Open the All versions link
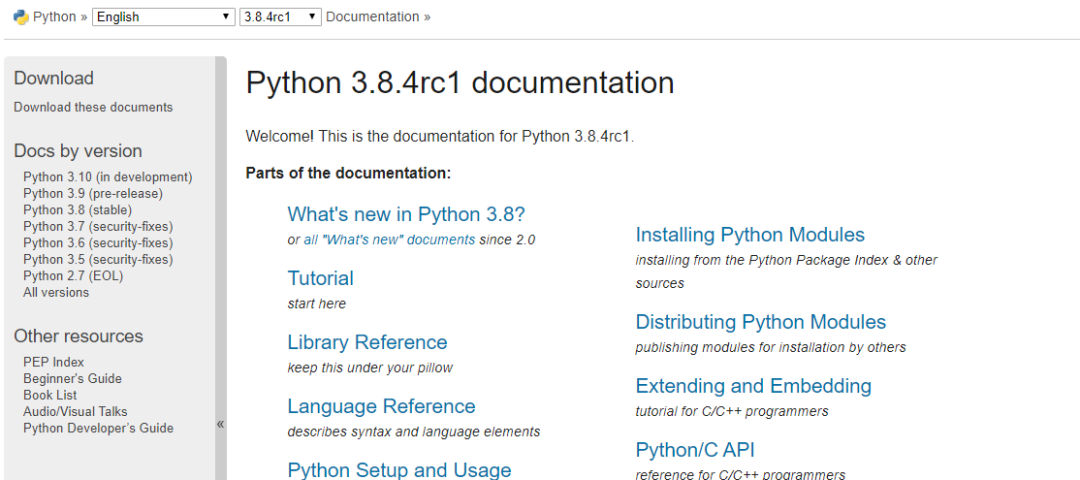The height and width of the screenshot is (480, 1080). [x=56, y=292]
